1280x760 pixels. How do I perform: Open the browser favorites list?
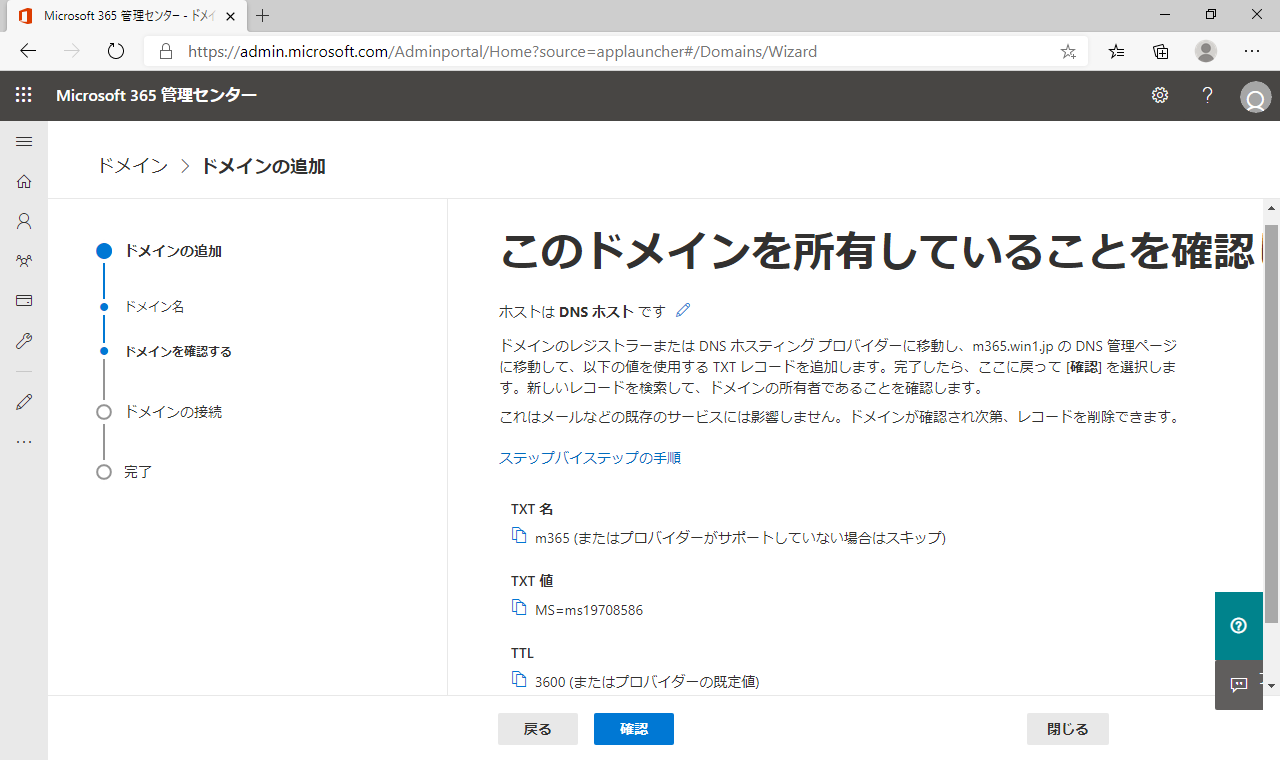pos(1117,51)
